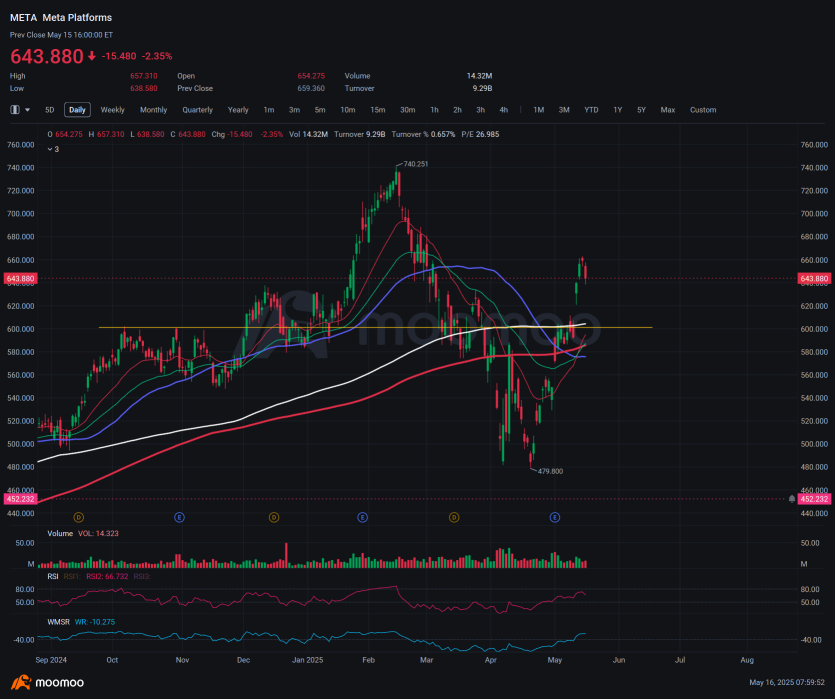835x699 pixels.
Task: Select the 3m minute interval
Action: click(294, 110)
